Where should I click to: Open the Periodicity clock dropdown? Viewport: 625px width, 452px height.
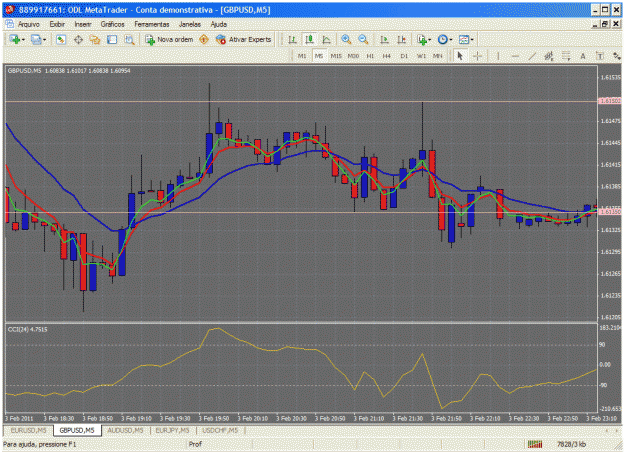(x=445, y=39)
